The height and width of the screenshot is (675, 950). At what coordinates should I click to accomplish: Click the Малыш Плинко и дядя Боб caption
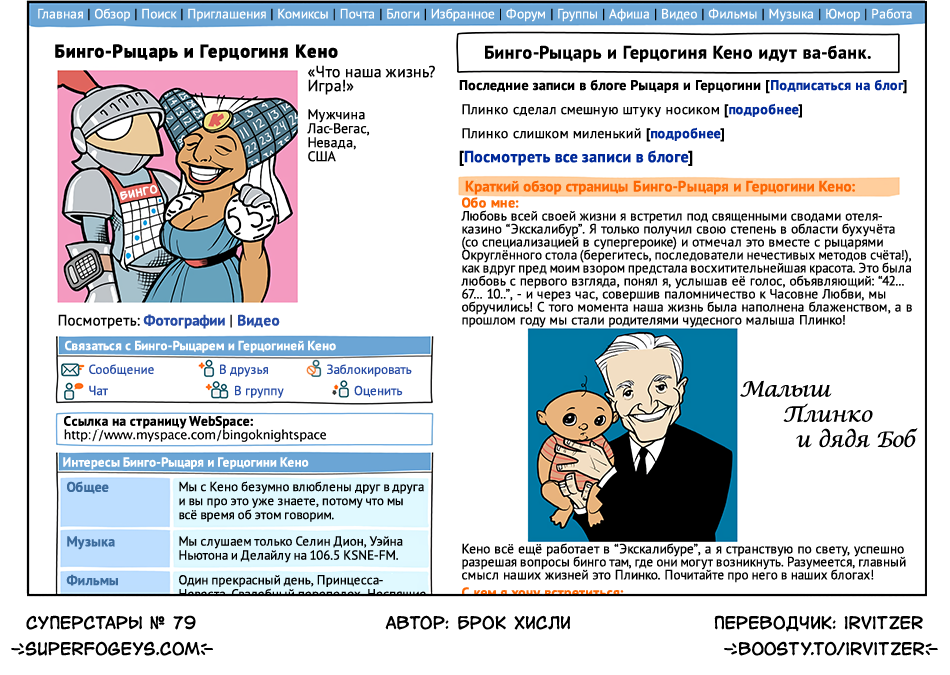(828, 414)
